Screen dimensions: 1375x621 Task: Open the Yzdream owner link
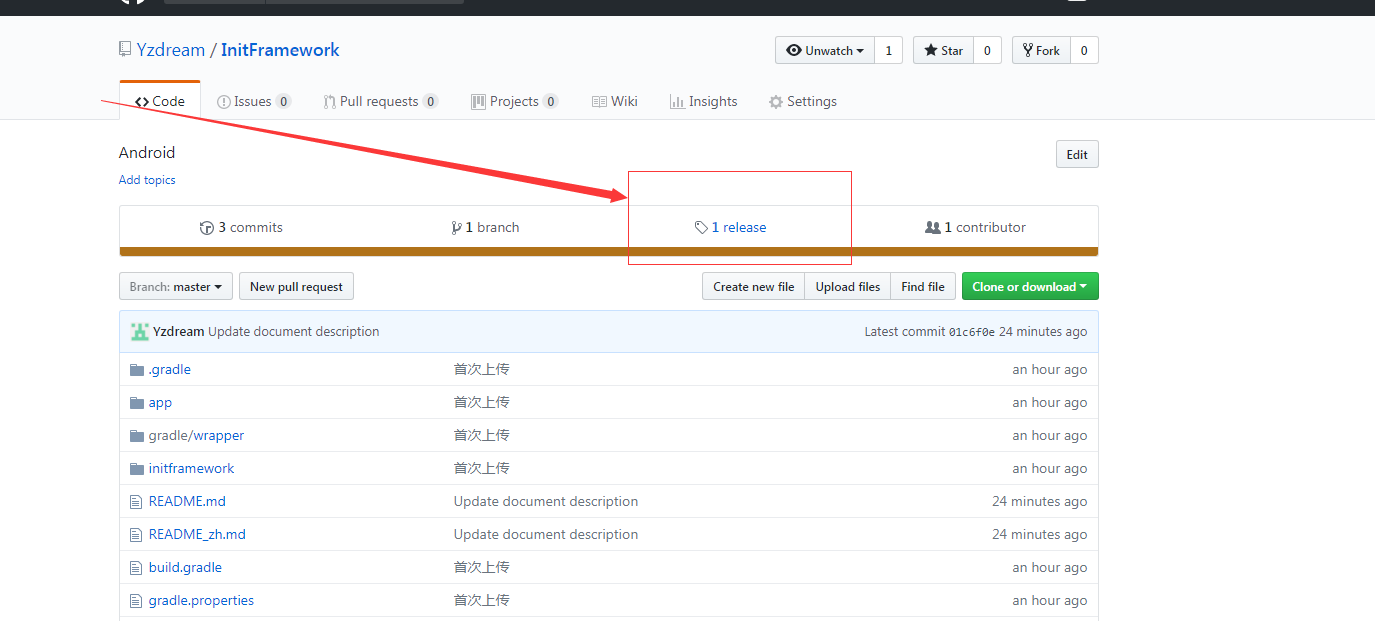pyautogui.click(x=171, y=50)
